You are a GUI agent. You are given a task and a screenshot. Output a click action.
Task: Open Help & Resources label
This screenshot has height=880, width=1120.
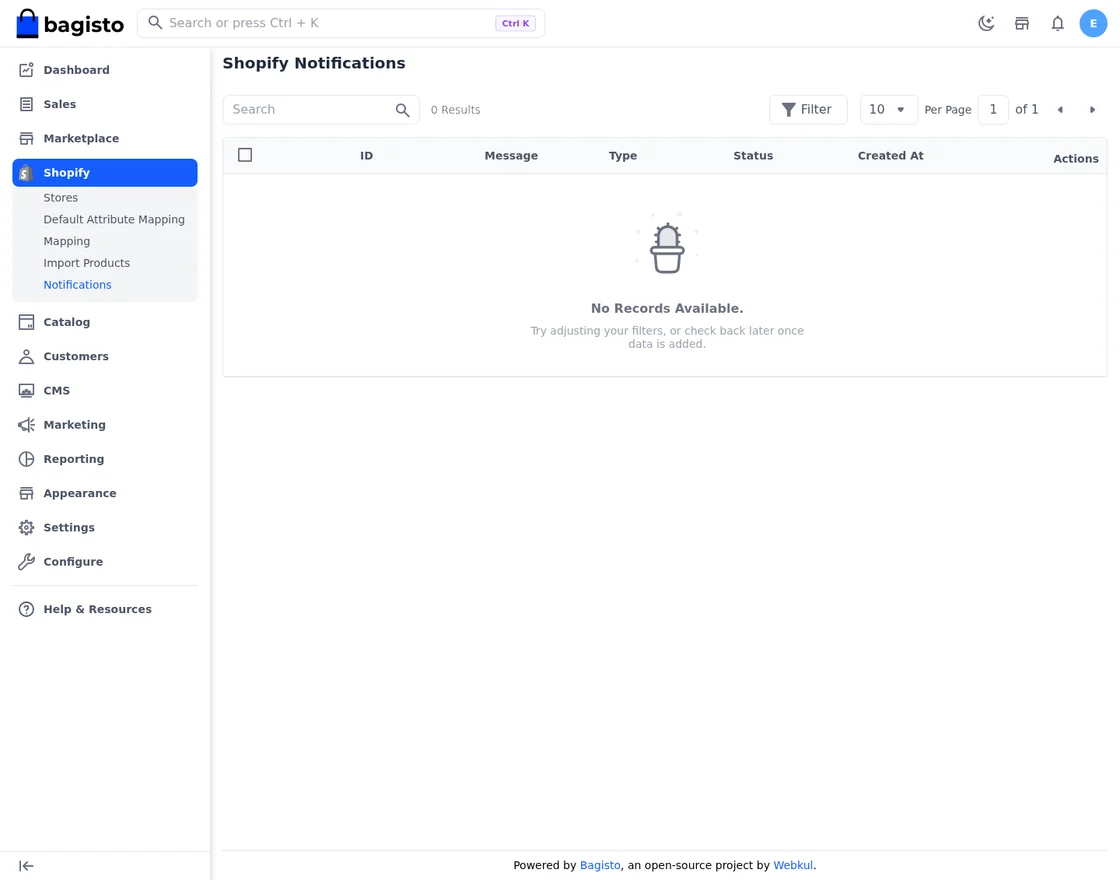(x=97, y=609)
